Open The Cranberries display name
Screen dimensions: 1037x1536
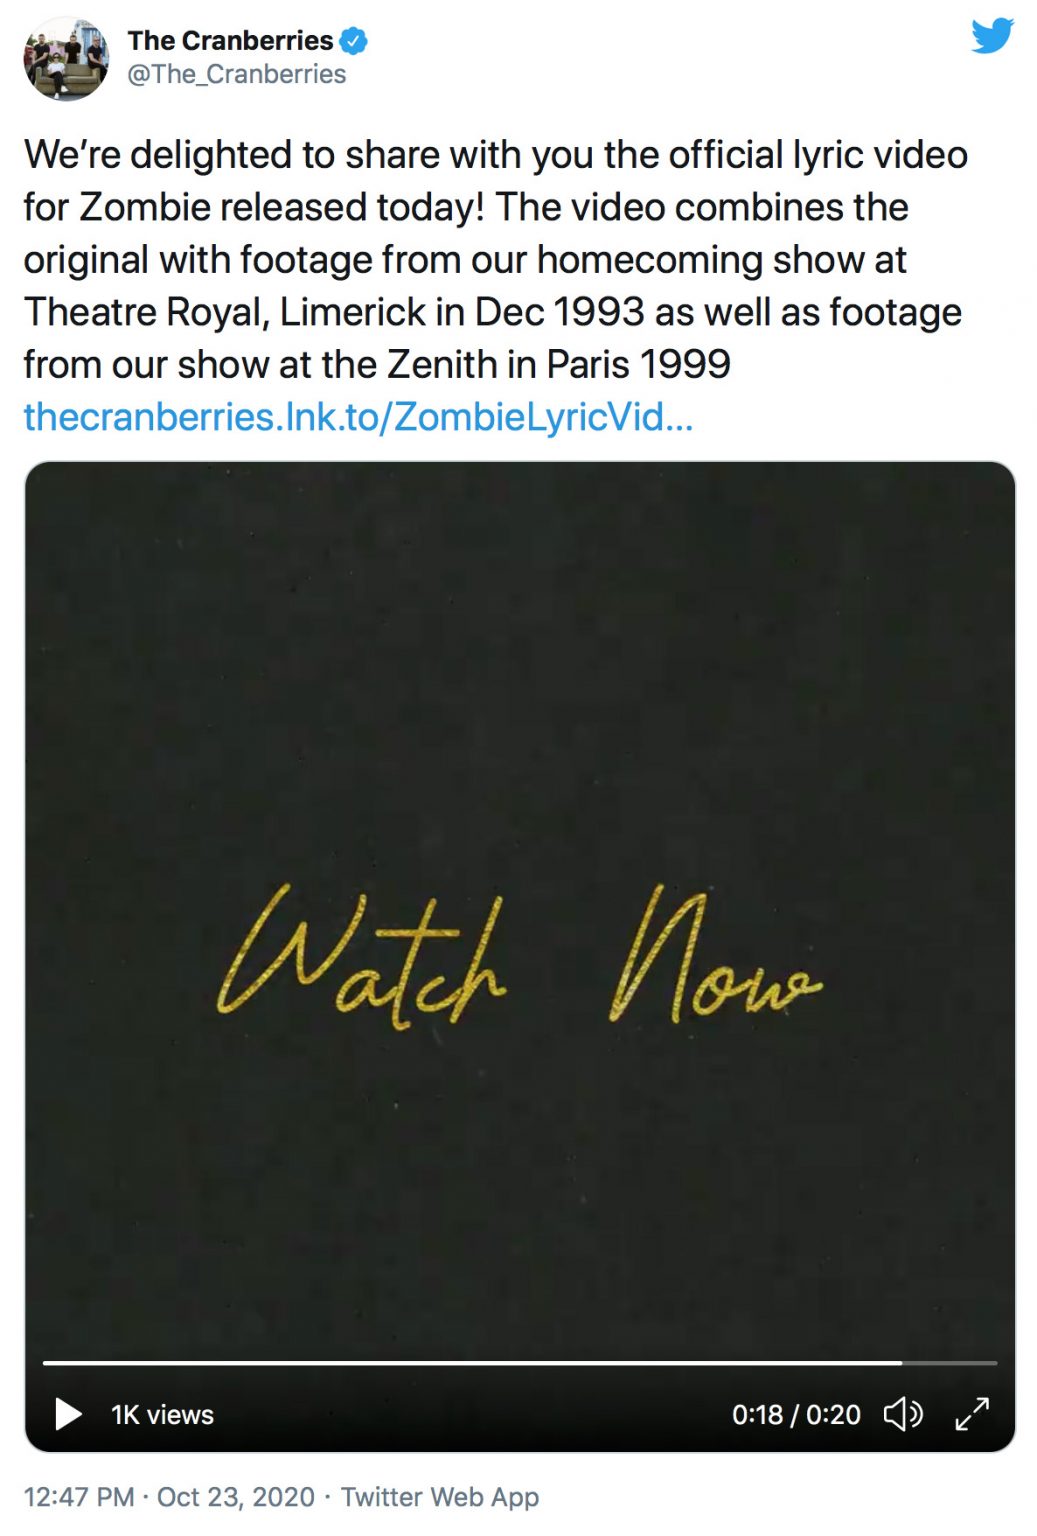(x=230, y=41)
